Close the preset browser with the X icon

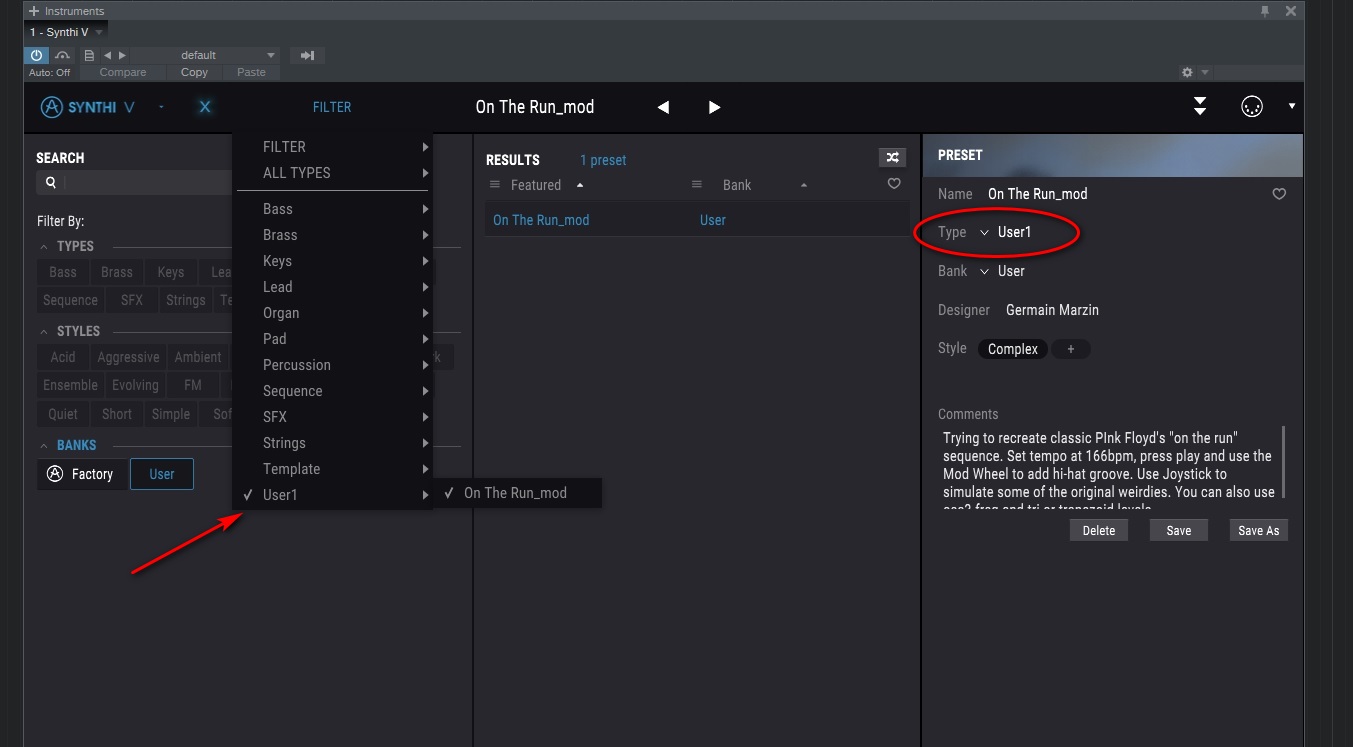click(205, 107)
